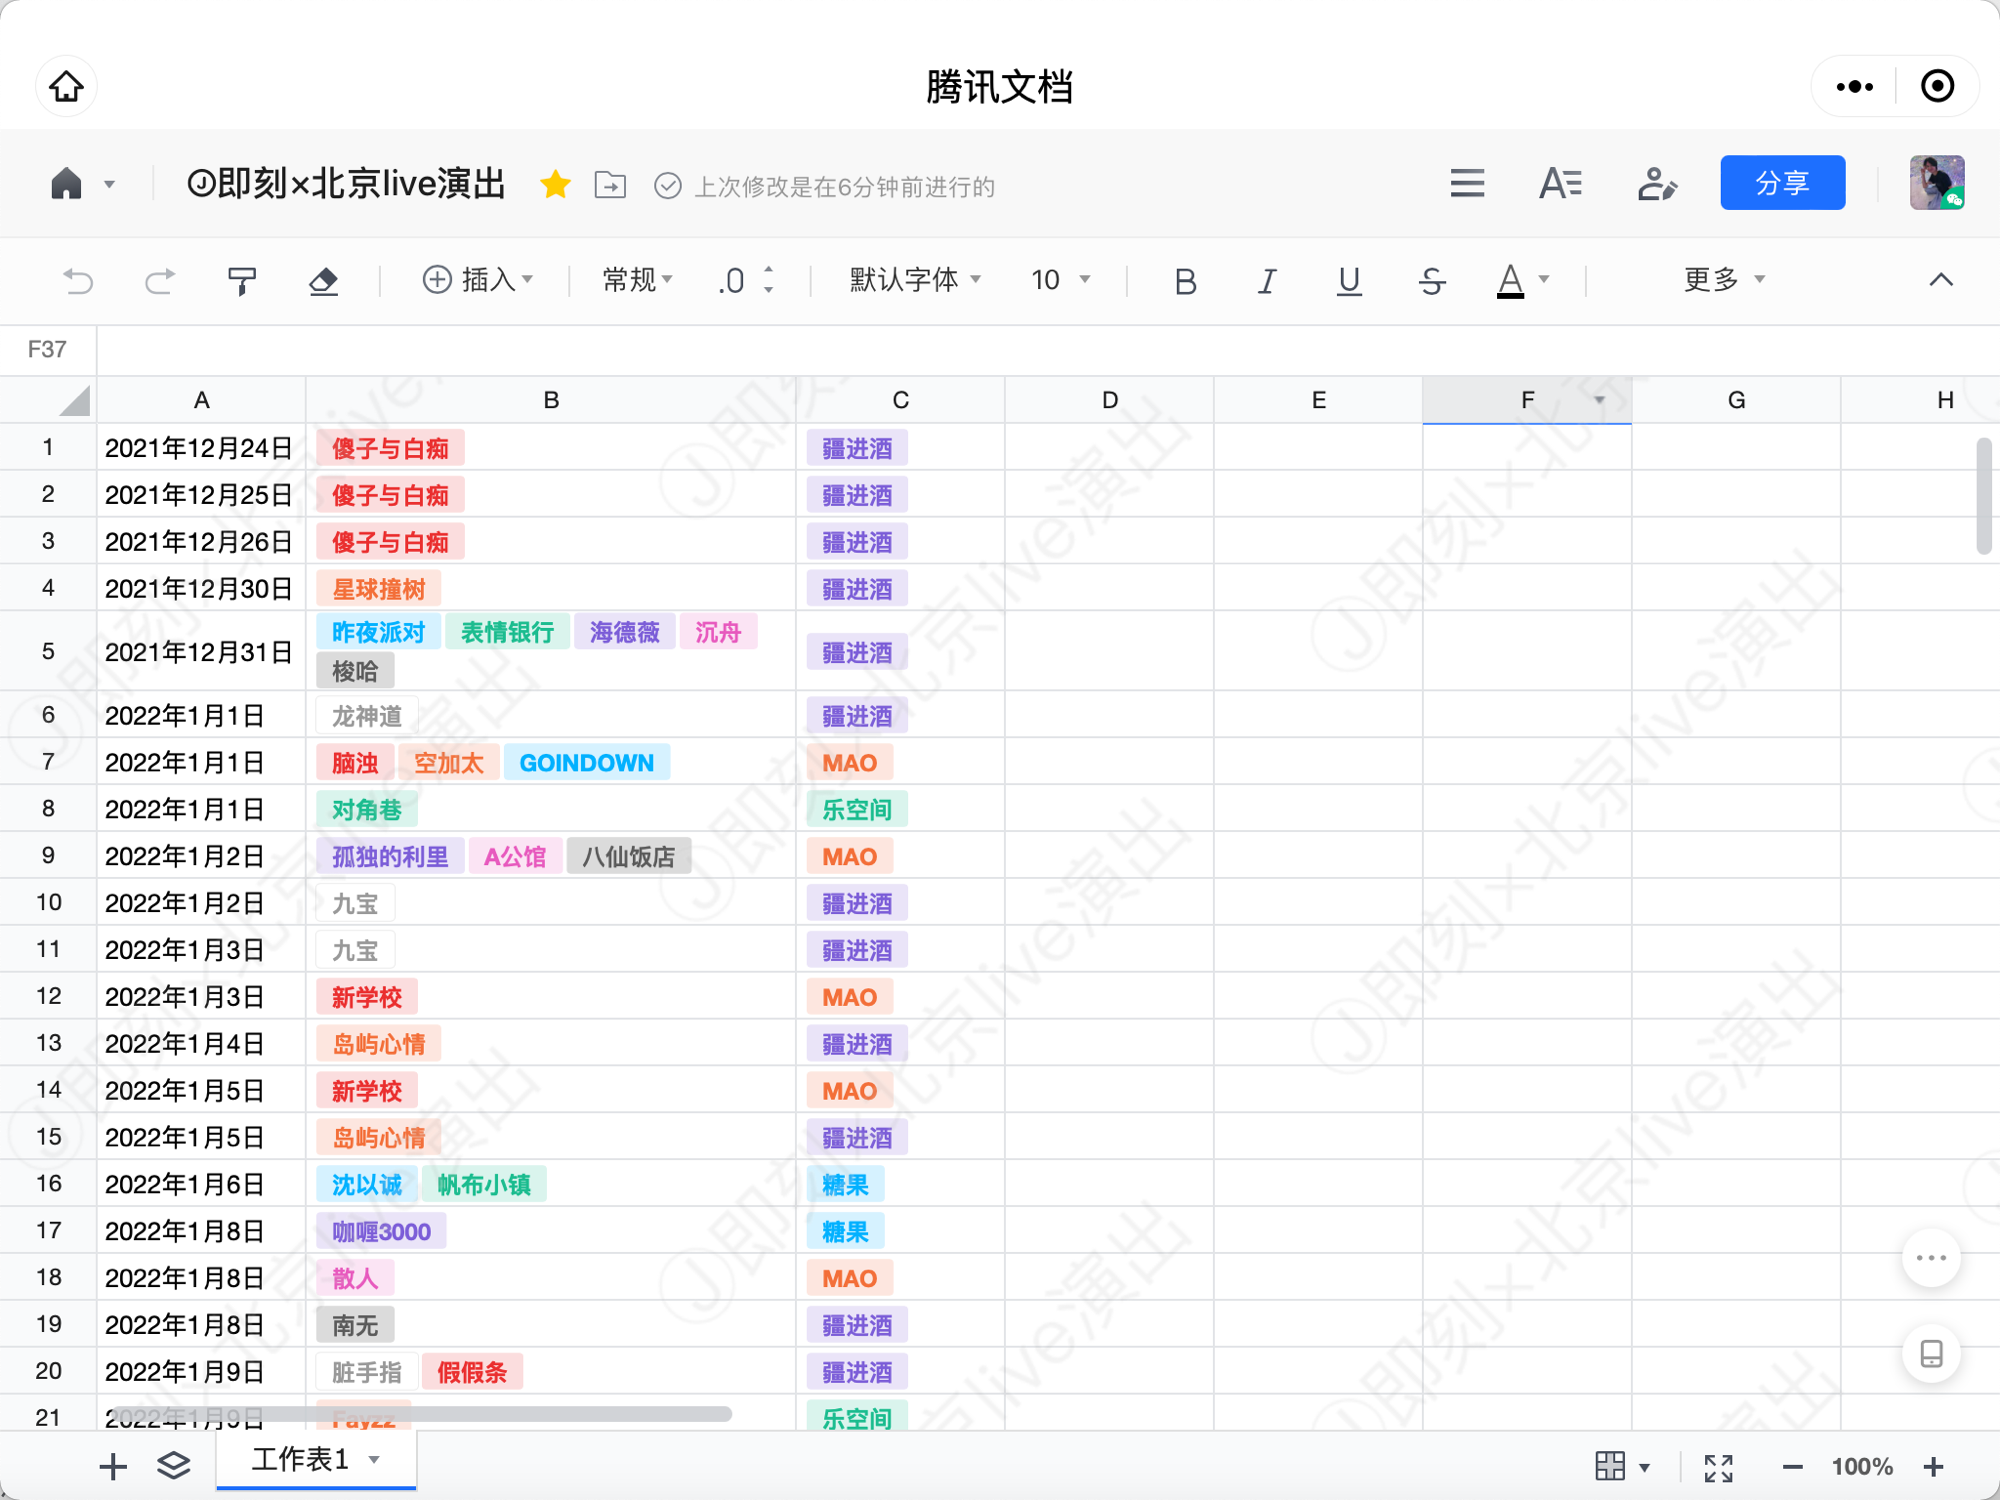Toggle italic formatting
Image resolution: width=2000 pixels, height=1500 pixels.
click(1267, 281)
